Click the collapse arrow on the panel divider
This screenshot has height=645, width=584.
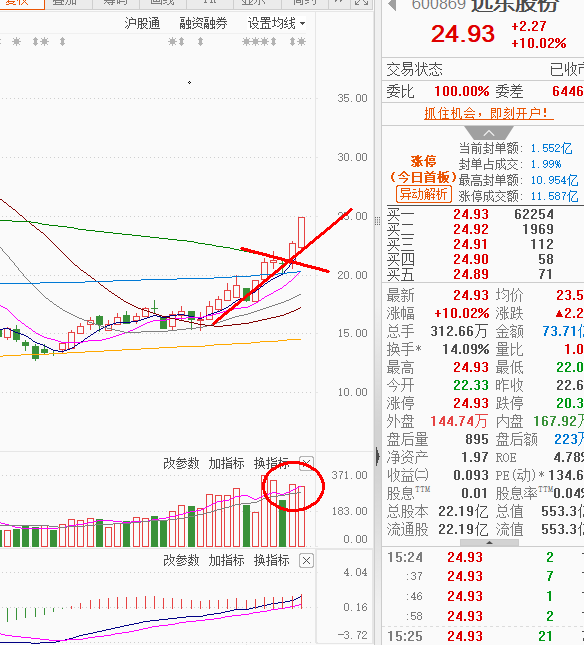378,457
